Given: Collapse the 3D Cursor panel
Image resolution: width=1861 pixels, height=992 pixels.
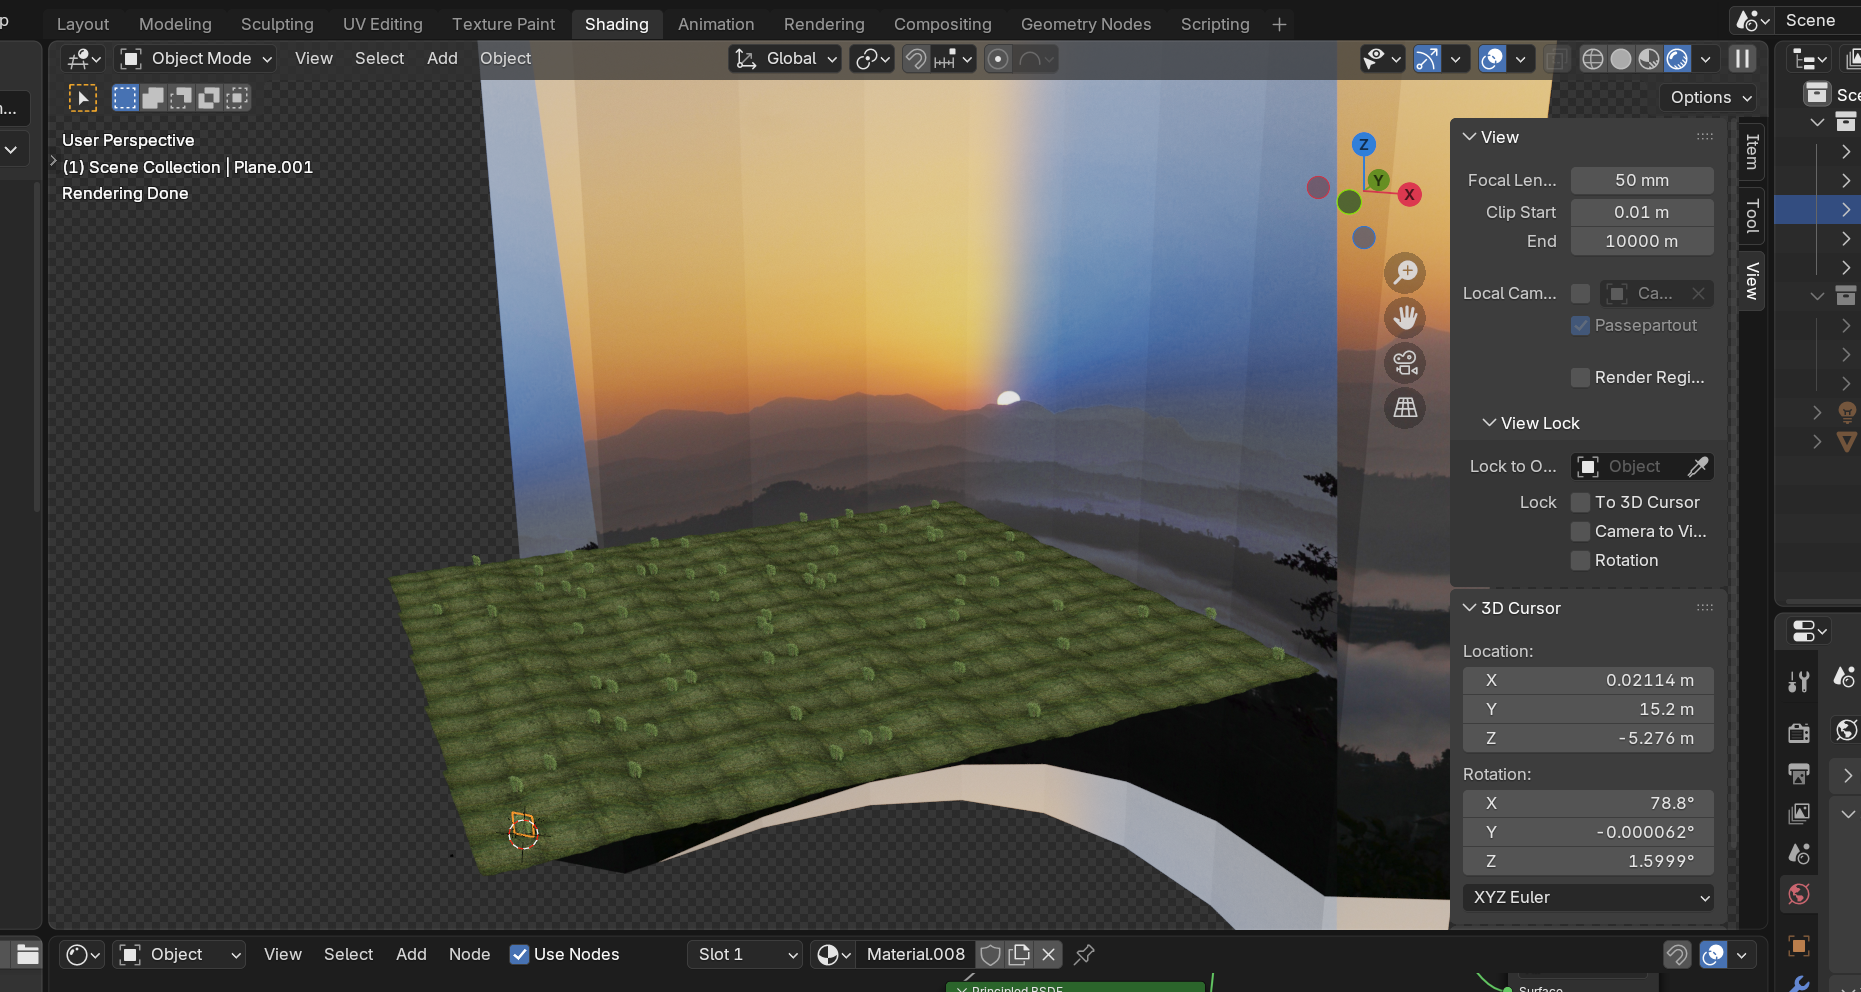Looking at the screenshot, I should click(1469, 608).
